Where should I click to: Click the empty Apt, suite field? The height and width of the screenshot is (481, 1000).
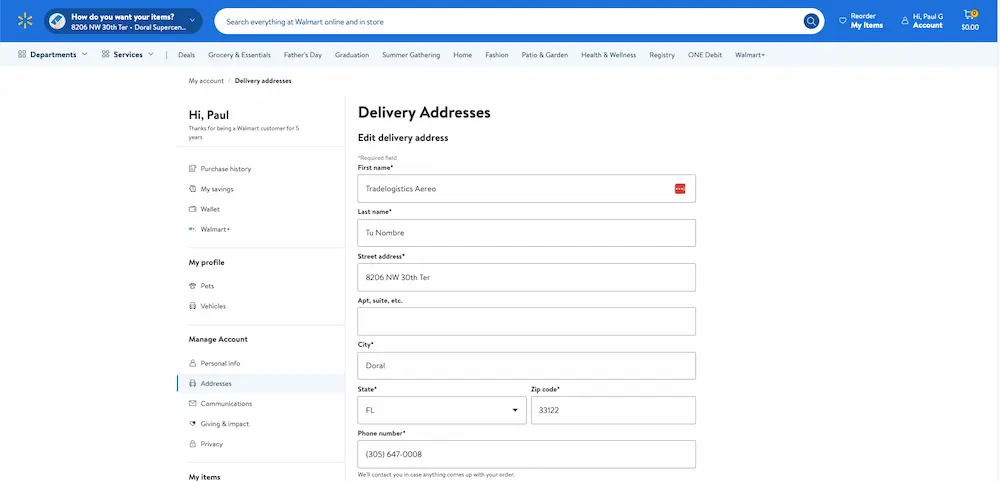pos(526,322)
